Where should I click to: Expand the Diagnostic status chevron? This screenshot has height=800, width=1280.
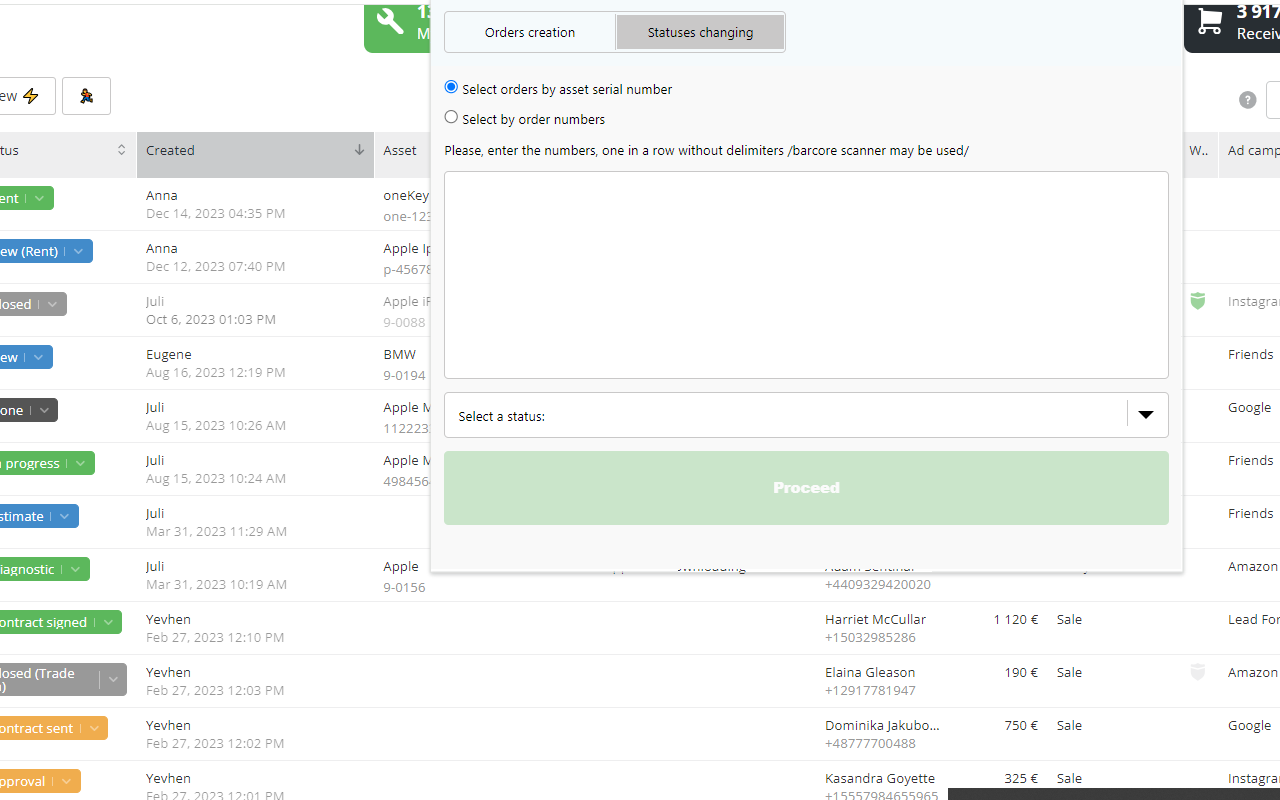click(x=75, y=569)
